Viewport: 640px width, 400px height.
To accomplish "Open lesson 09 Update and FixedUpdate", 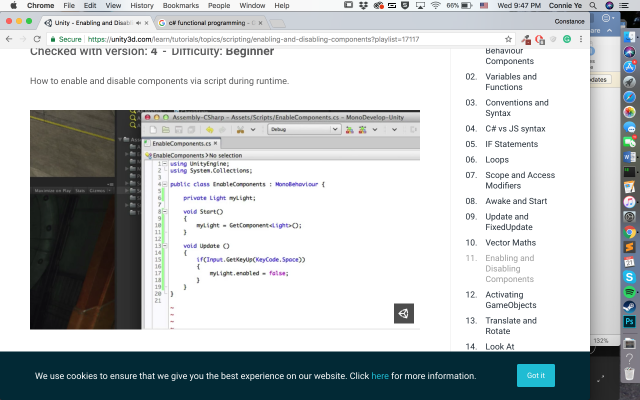I will 509,222.
